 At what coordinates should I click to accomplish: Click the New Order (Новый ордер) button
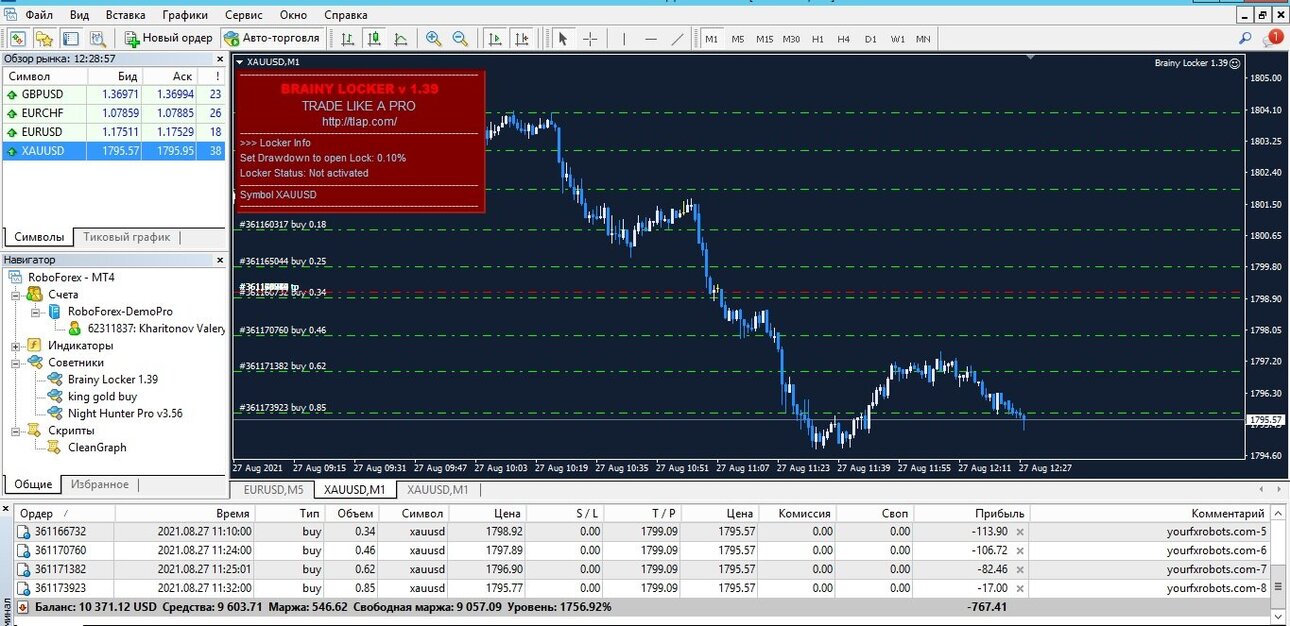[x=169, y=38]
